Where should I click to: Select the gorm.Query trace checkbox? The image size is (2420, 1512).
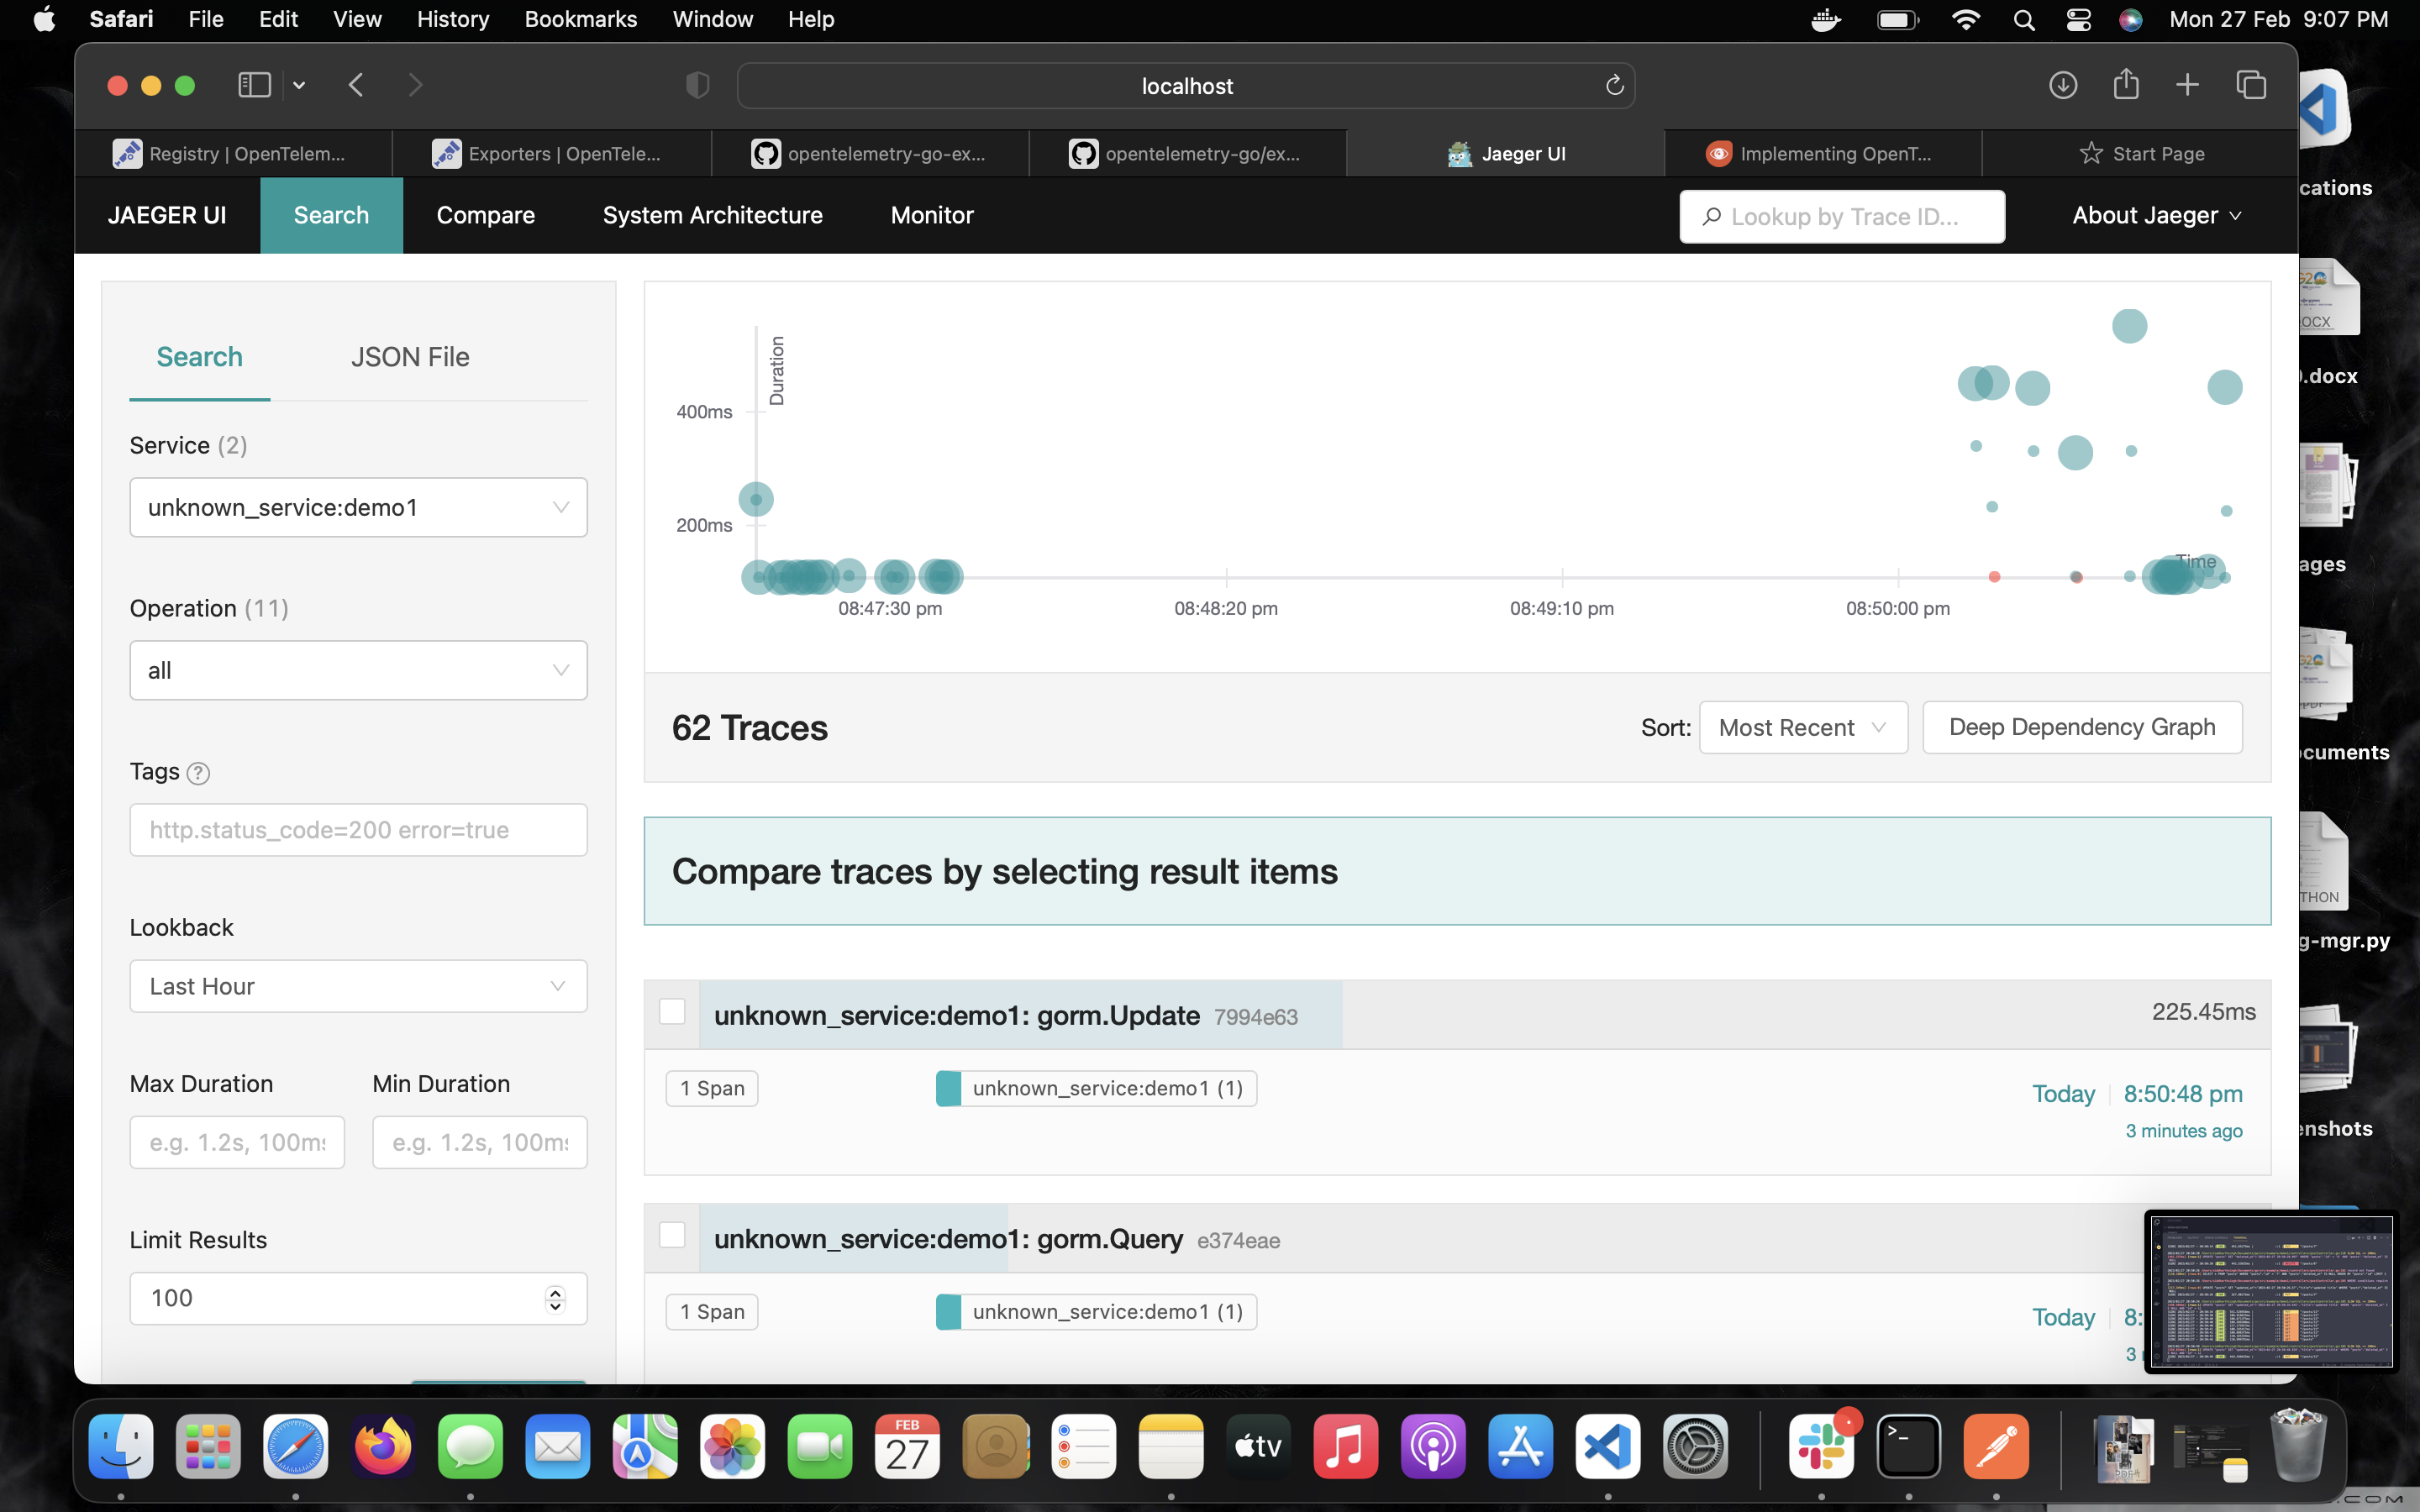click(x=672, y=1236)
